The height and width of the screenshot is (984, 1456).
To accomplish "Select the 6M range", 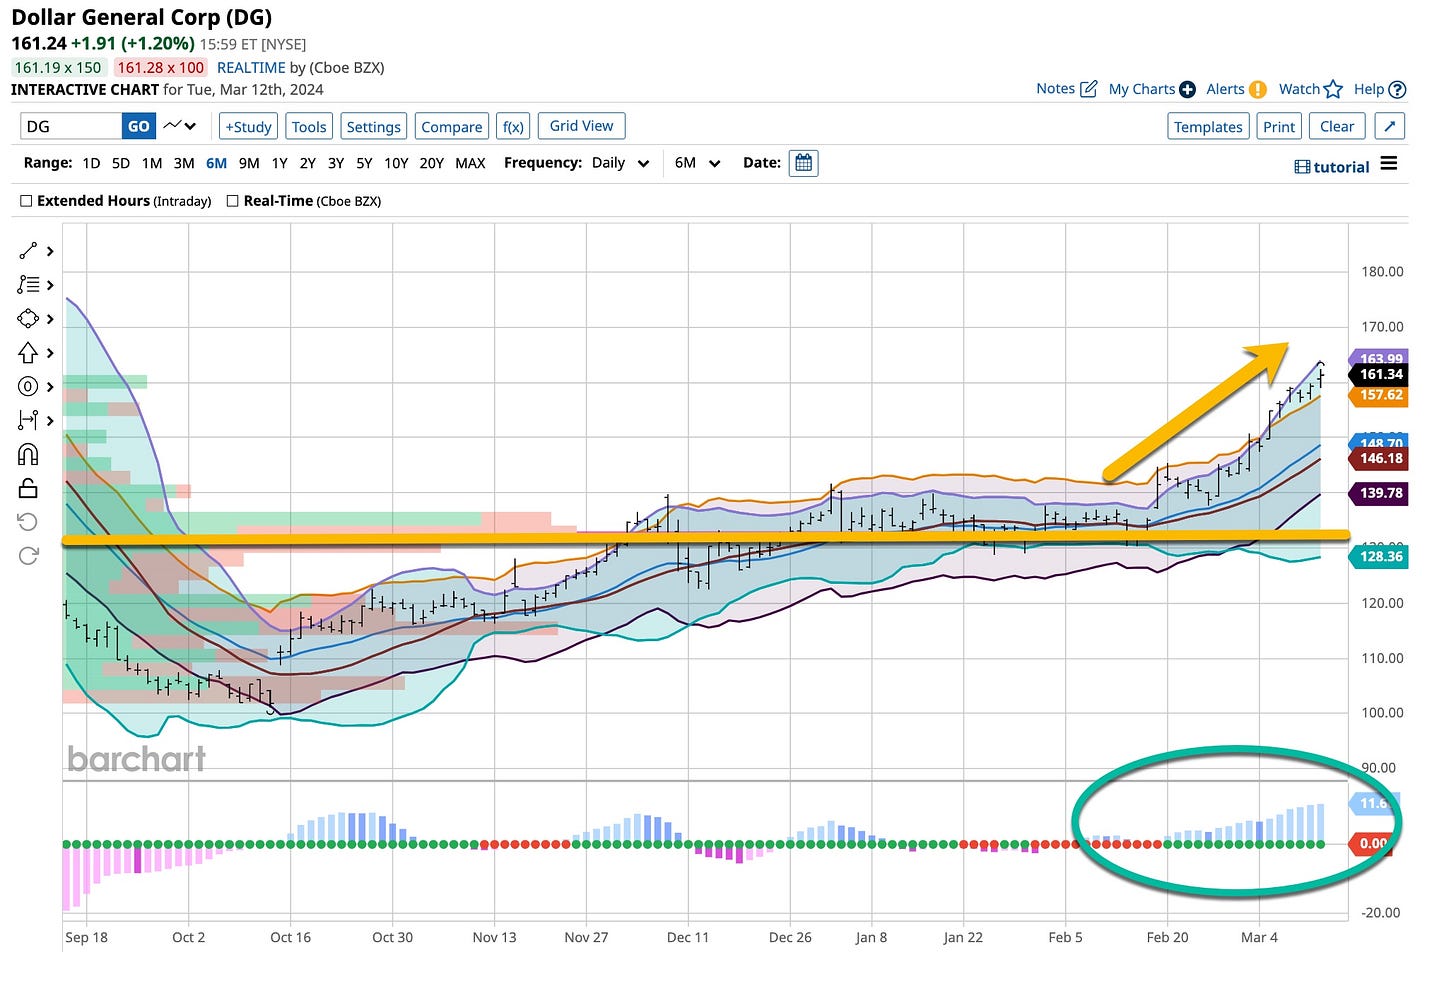I will point(216,163).
